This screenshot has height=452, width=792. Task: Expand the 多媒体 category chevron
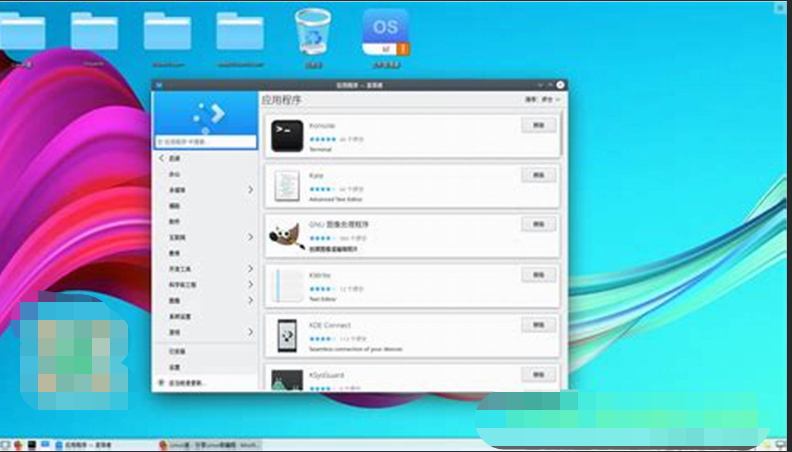[250, 189]
